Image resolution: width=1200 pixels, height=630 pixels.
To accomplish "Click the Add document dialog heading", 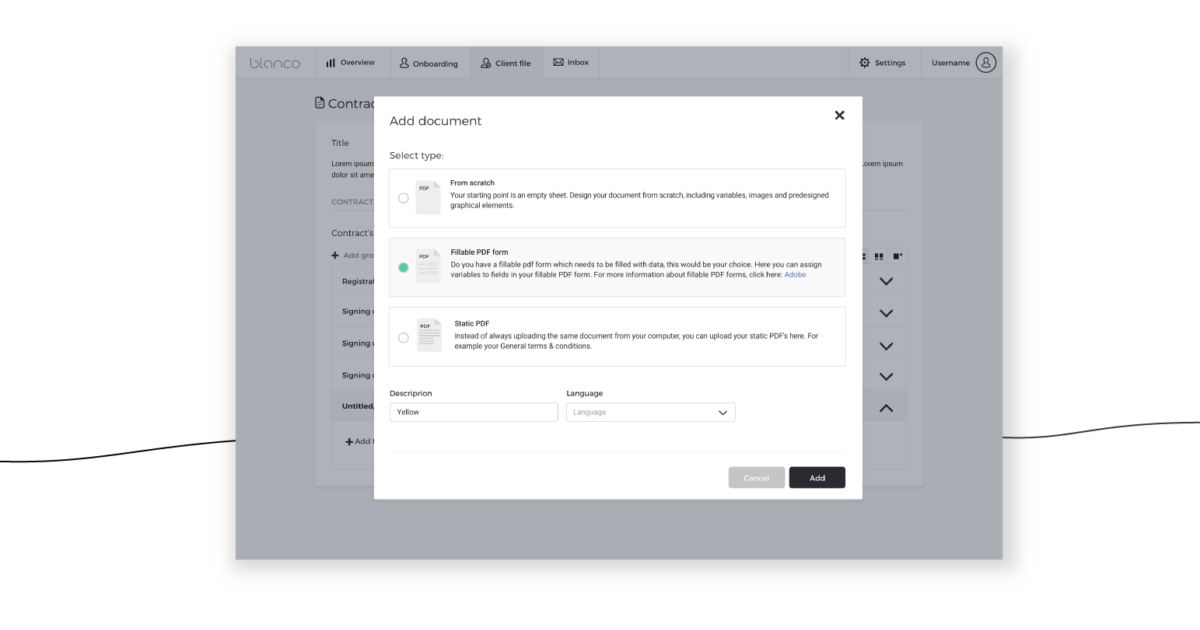I will 435,121.
